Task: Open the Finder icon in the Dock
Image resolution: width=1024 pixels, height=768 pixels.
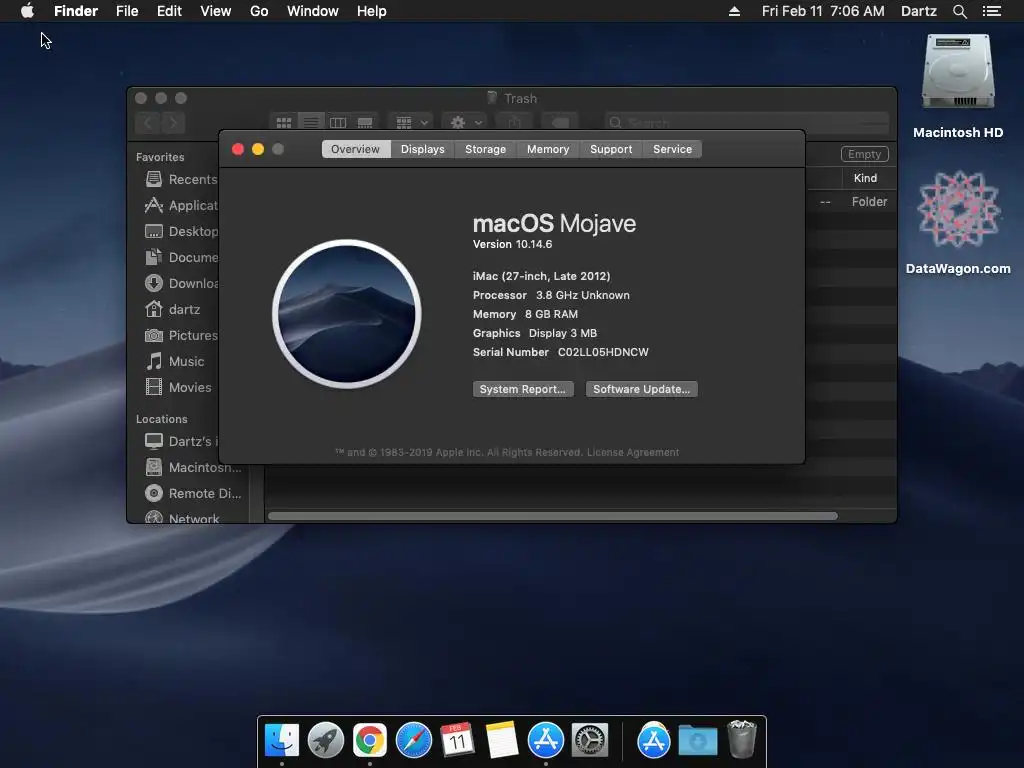Action: pos(281,740)
